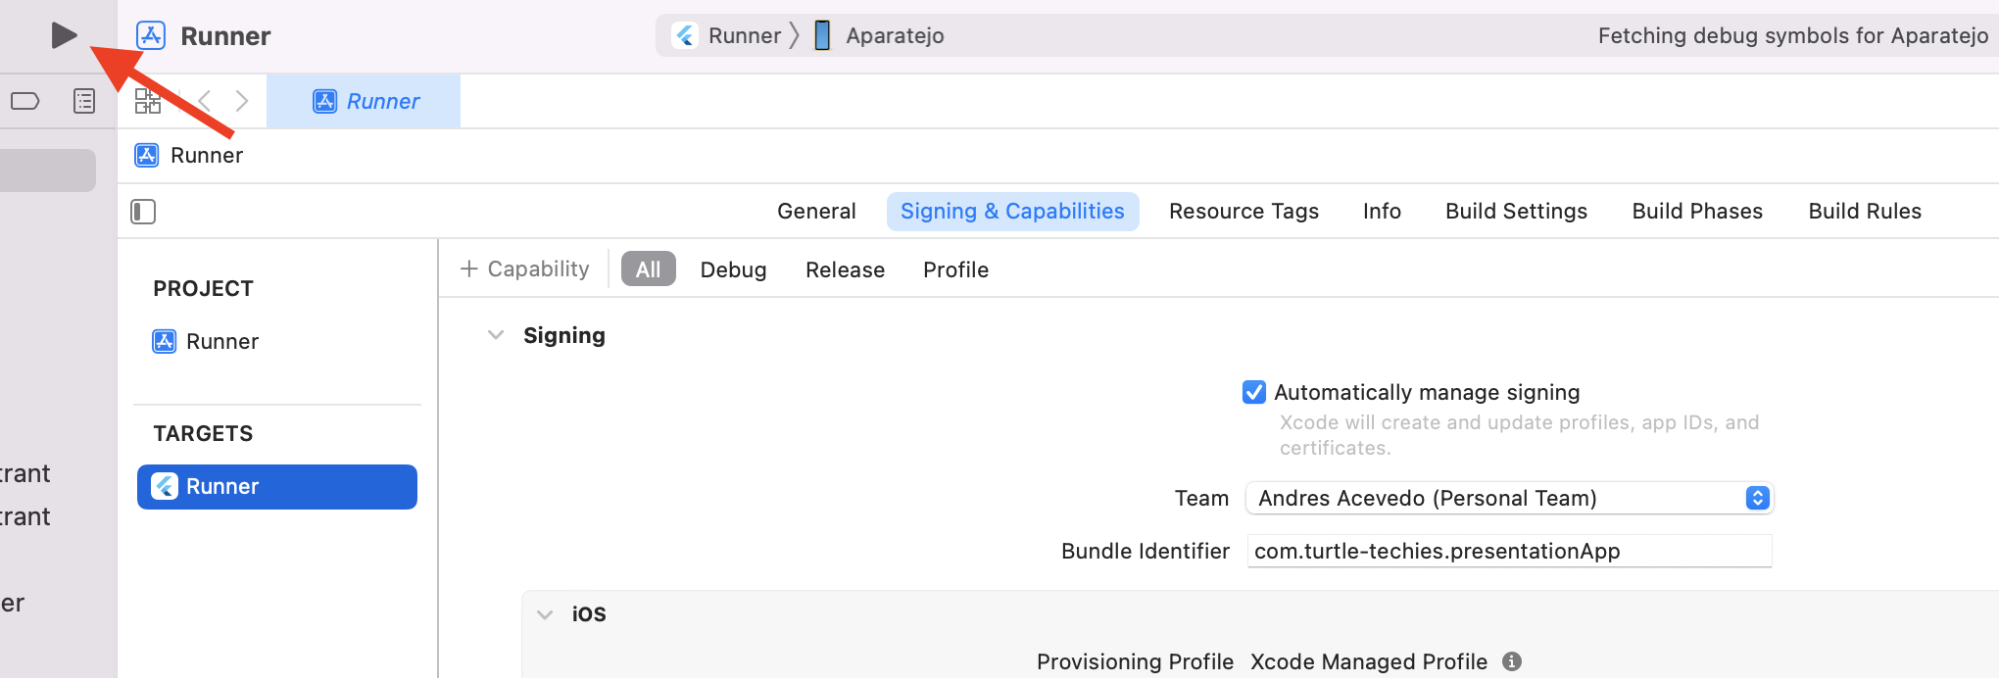Add a new Capability
This screenshot has height=679, width=1999.
(525, 269)
